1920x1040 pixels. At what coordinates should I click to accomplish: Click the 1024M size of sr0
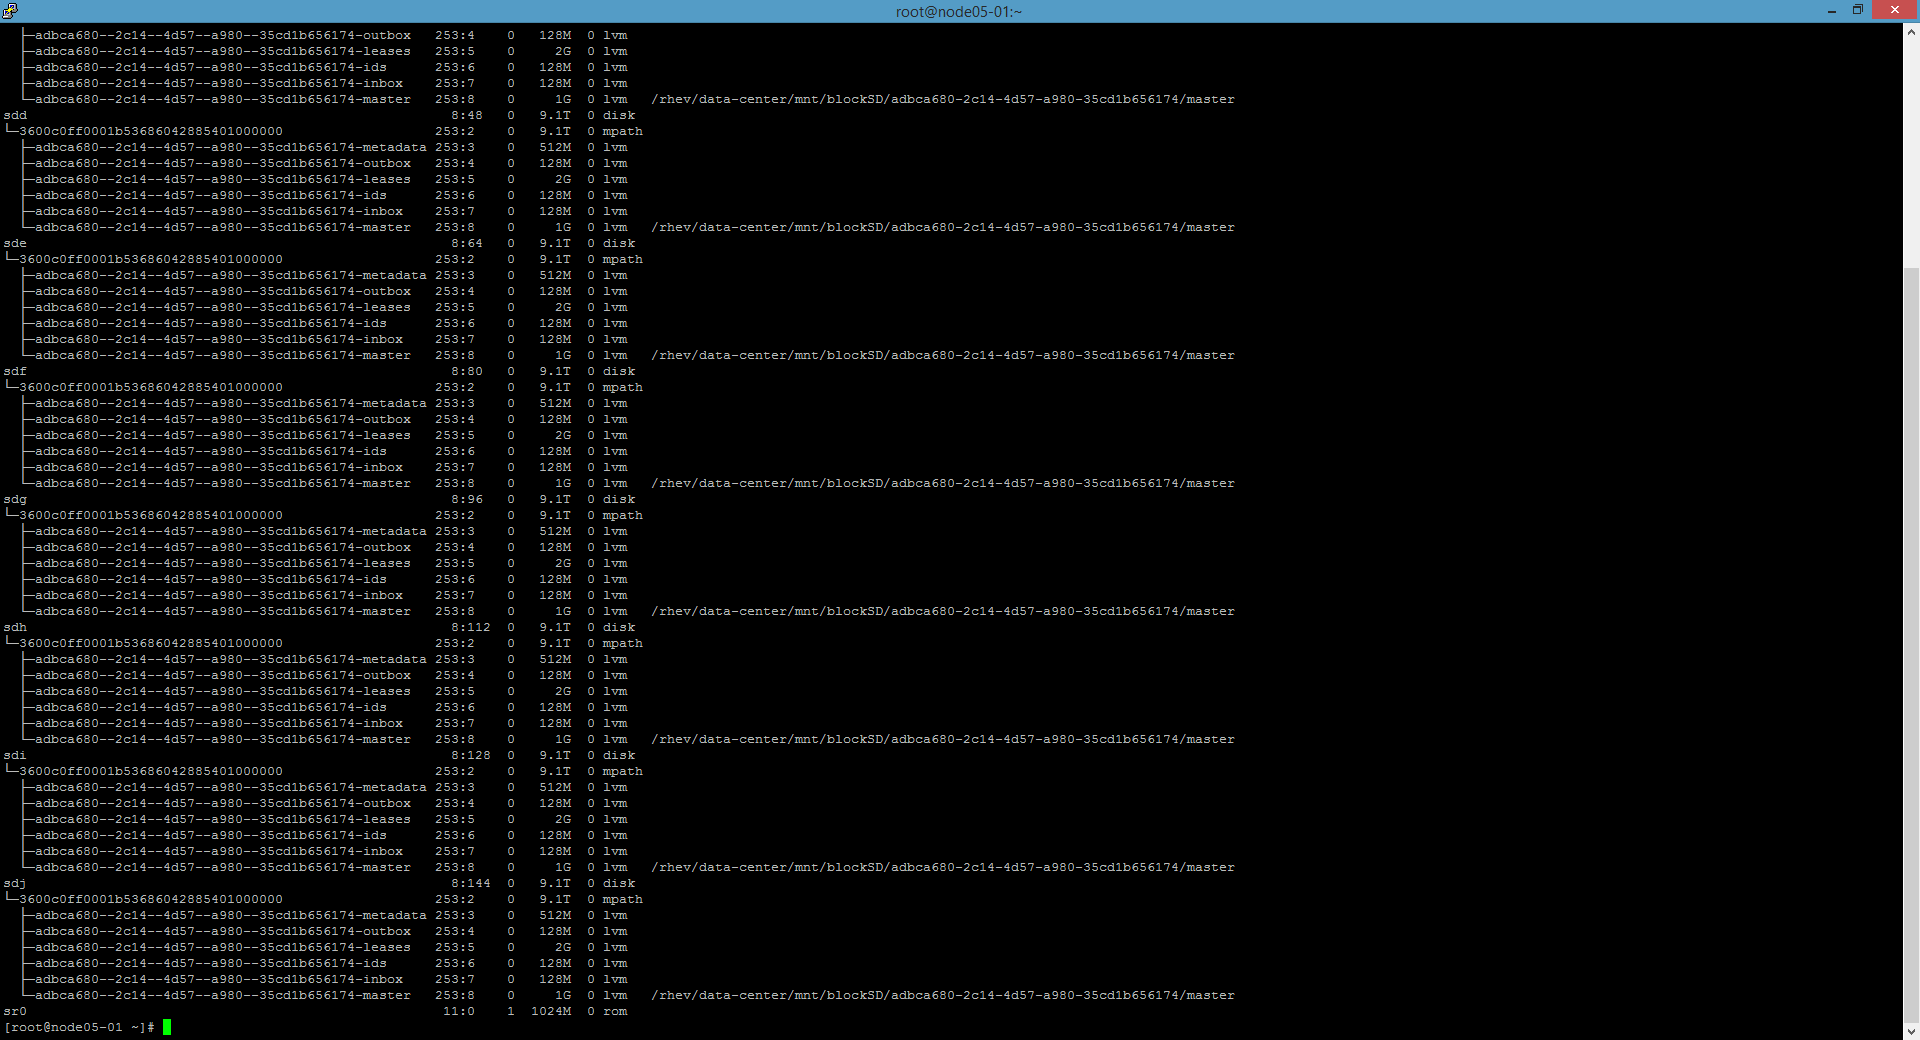click(x=551, y=1011)
